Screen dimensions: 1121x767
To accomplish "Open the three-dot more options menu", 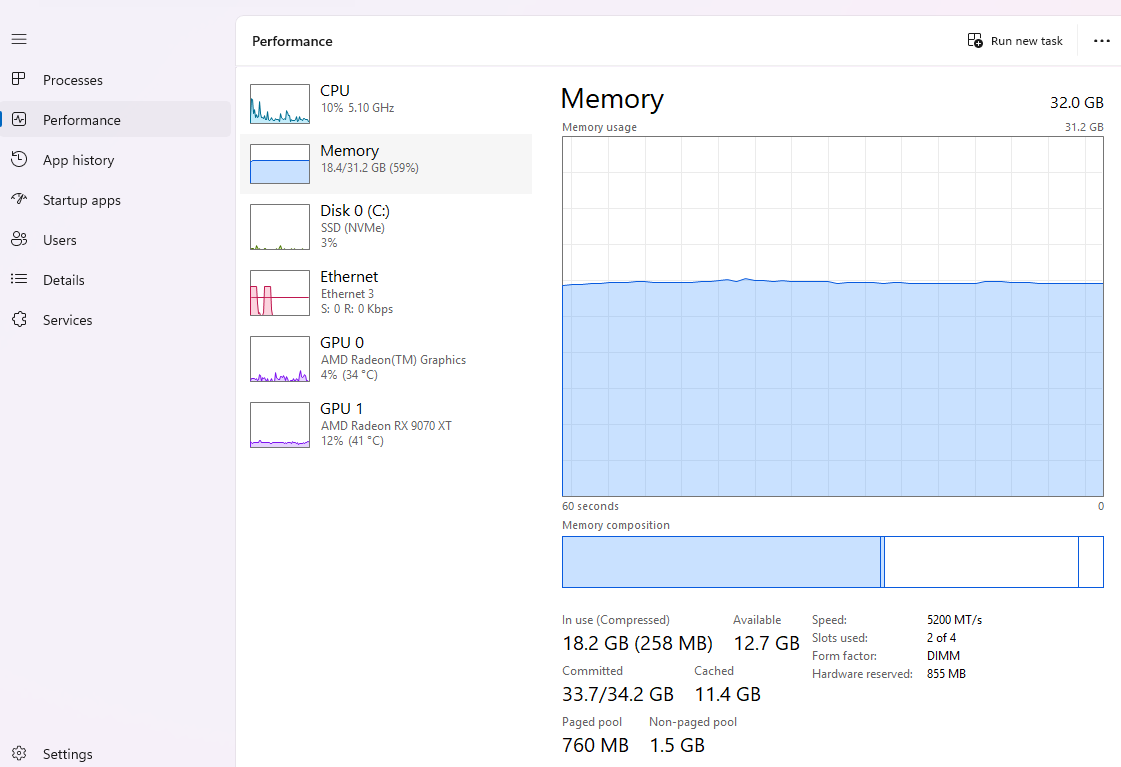I will [x=1101, y=41].
